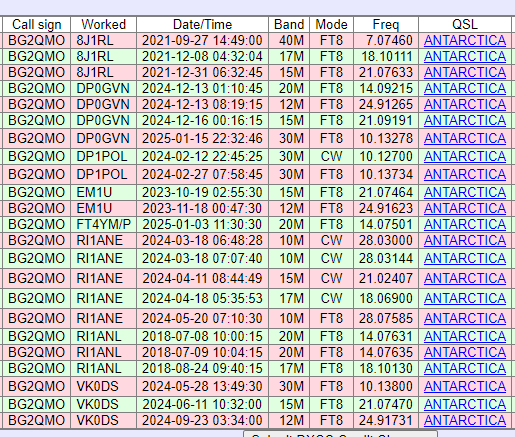Click ANTARCTICA link for DP0GVN 20M contact

[x=465, y=89]
